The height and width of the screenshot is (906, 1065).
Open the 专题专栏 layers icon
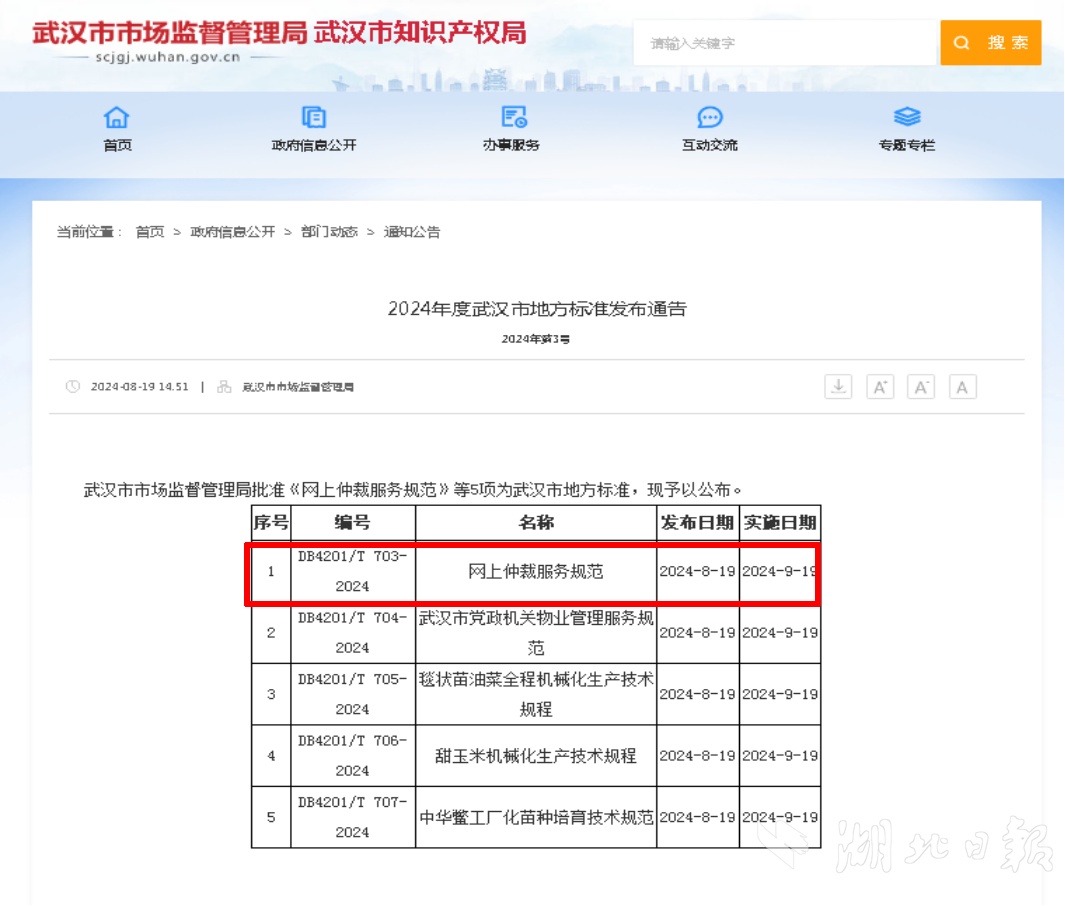tap(906, 118)
